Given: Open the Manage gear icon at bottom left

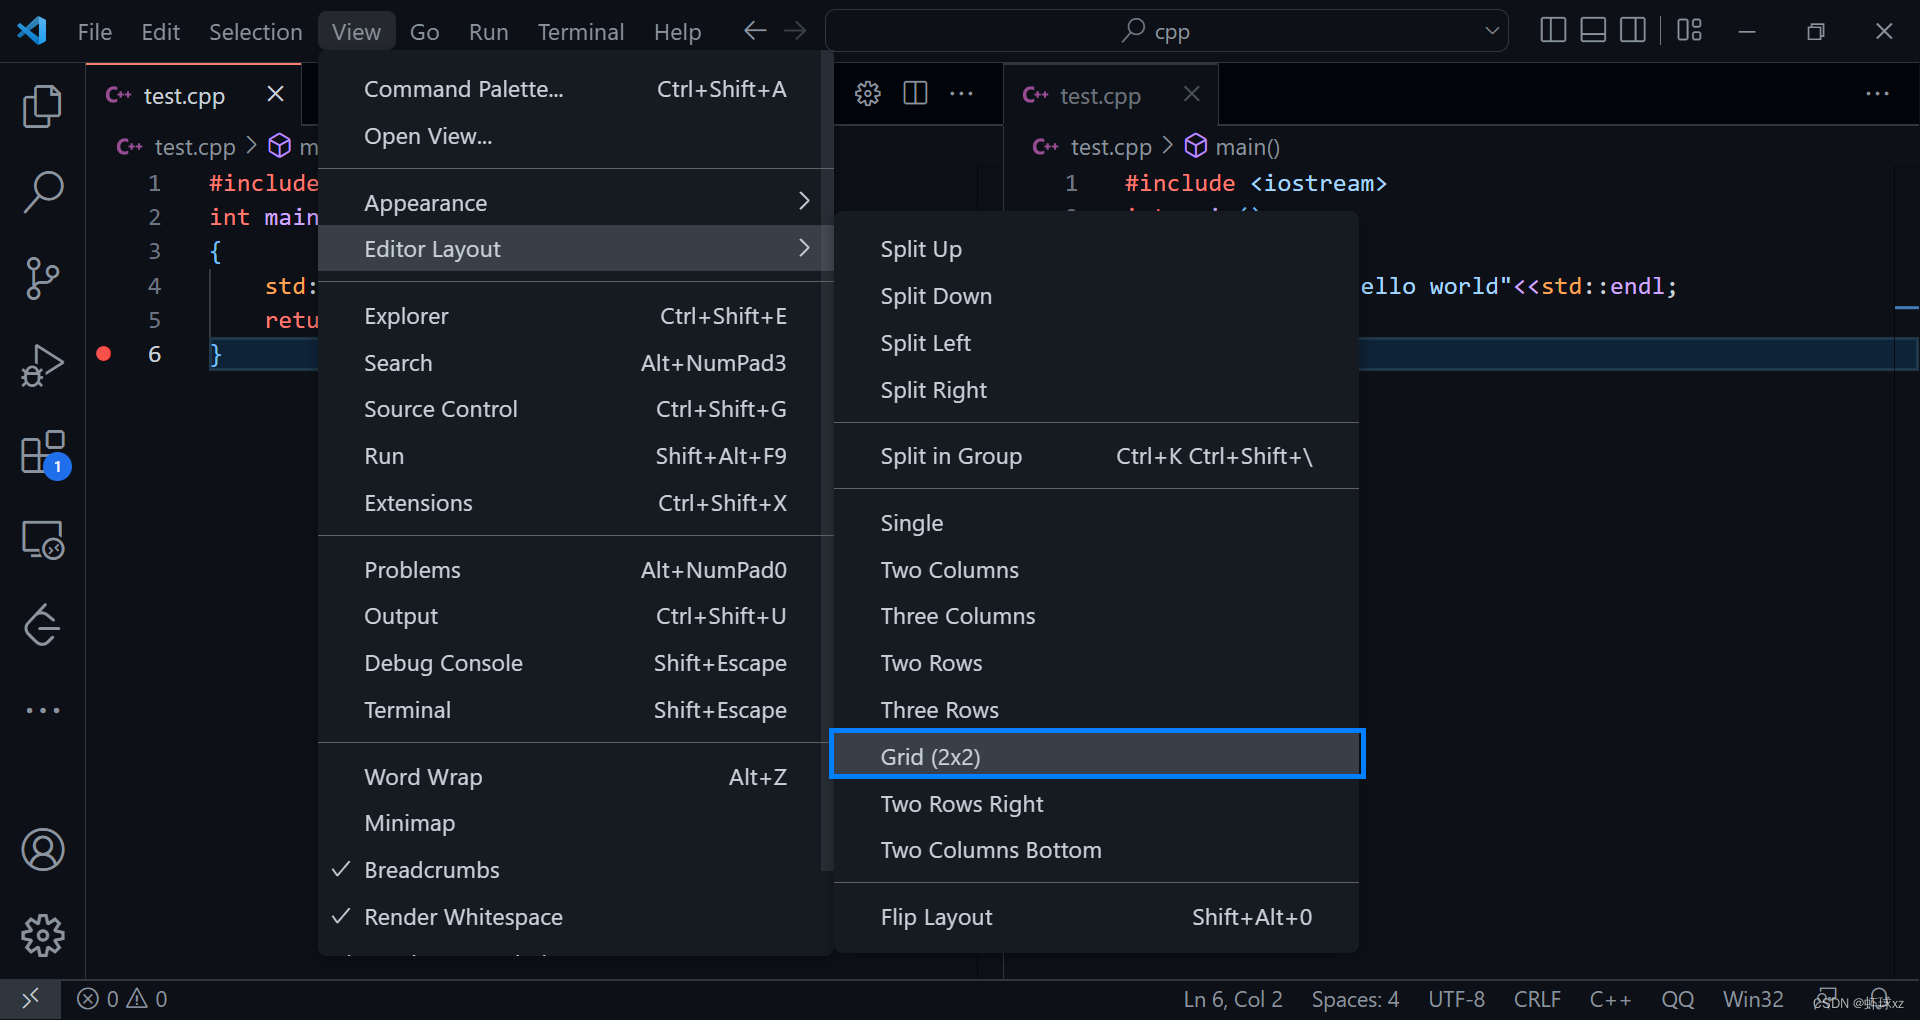Looking at the screenshot, I should 42,936.
